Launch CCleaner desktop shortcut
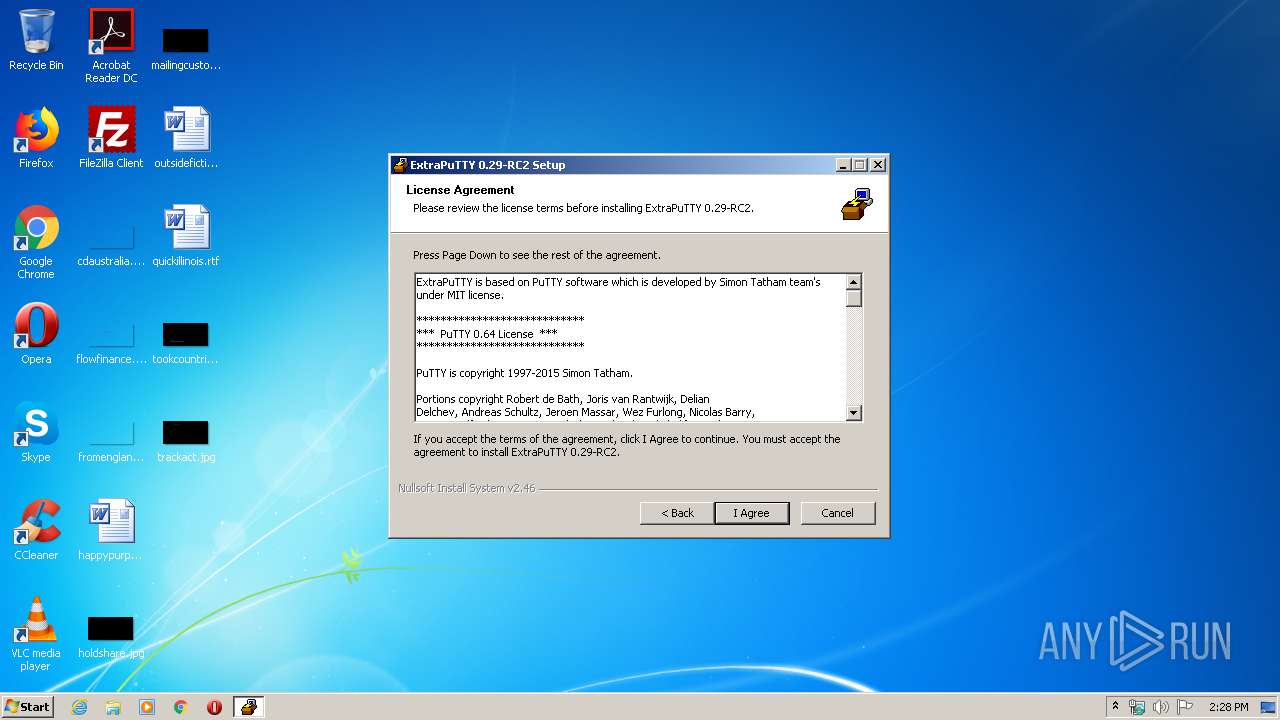1280x720 pixels. (x=36, y=530)
